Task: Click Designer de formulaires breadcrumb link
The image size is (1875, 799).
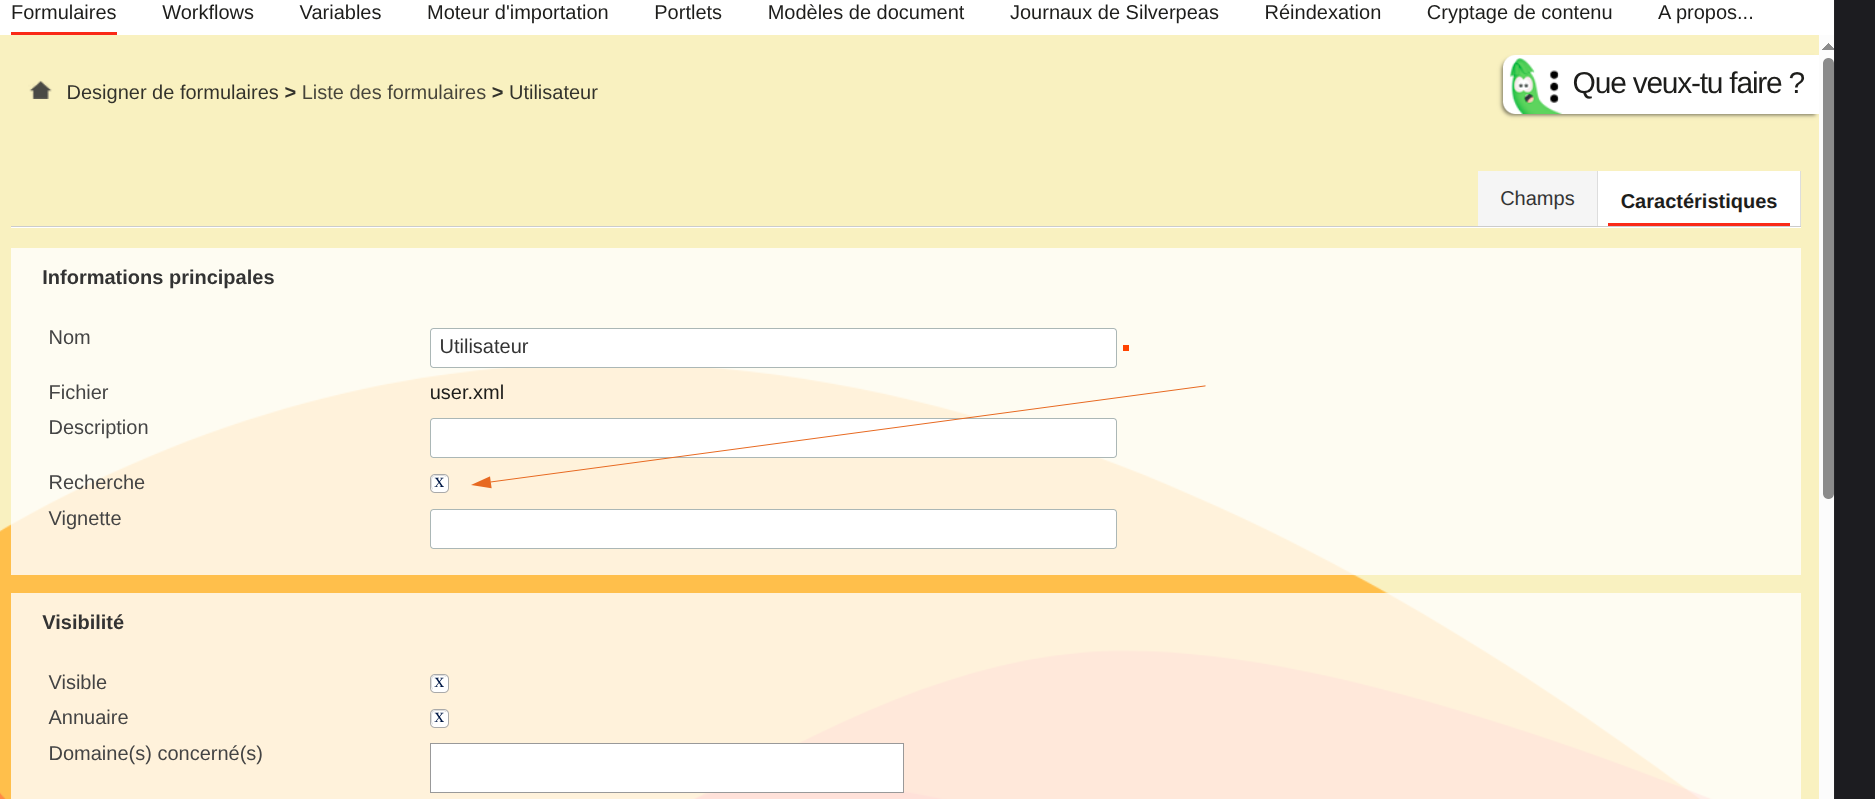Action: 172,92
